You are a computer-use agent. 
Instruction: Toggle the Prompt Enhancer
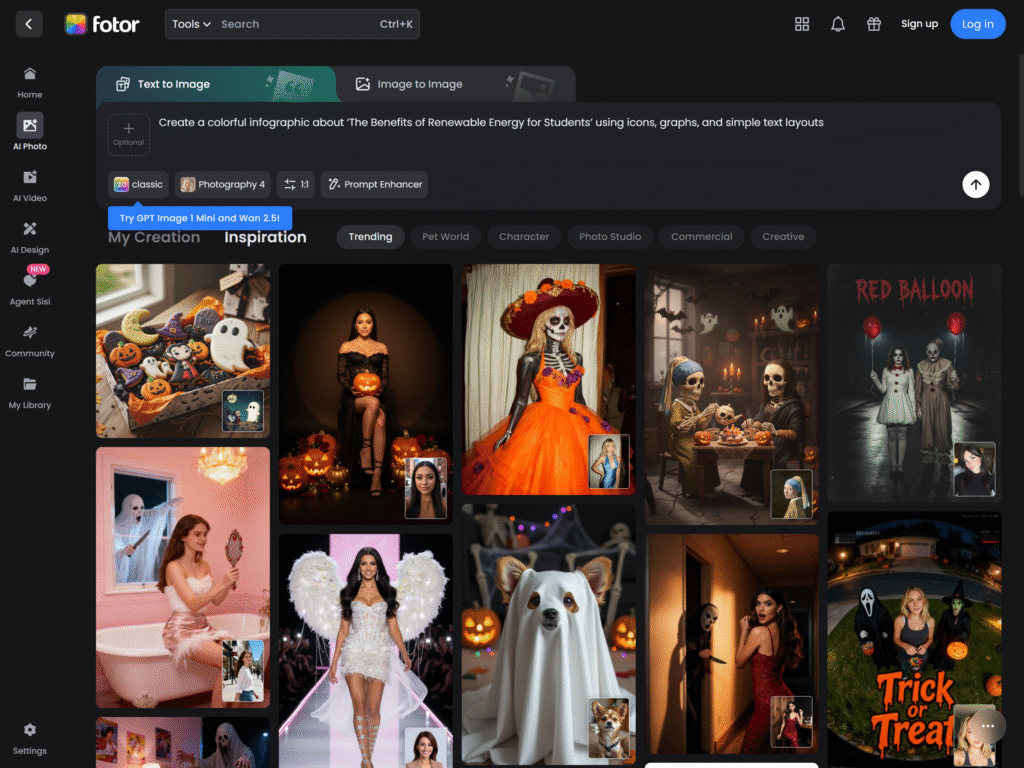[375, 184]
